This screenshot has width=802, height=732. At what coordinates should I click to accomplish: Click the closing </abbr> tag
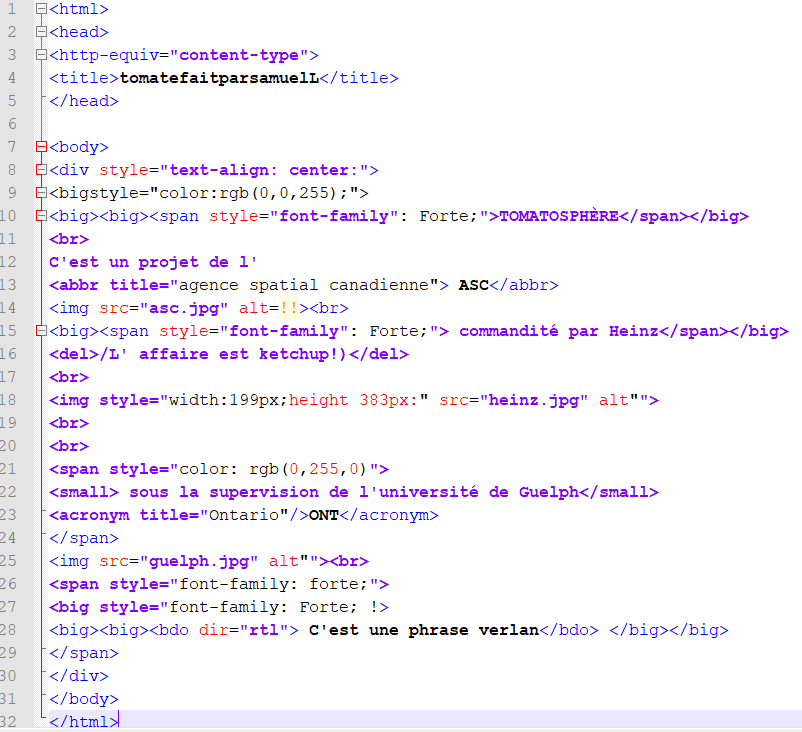524,285
